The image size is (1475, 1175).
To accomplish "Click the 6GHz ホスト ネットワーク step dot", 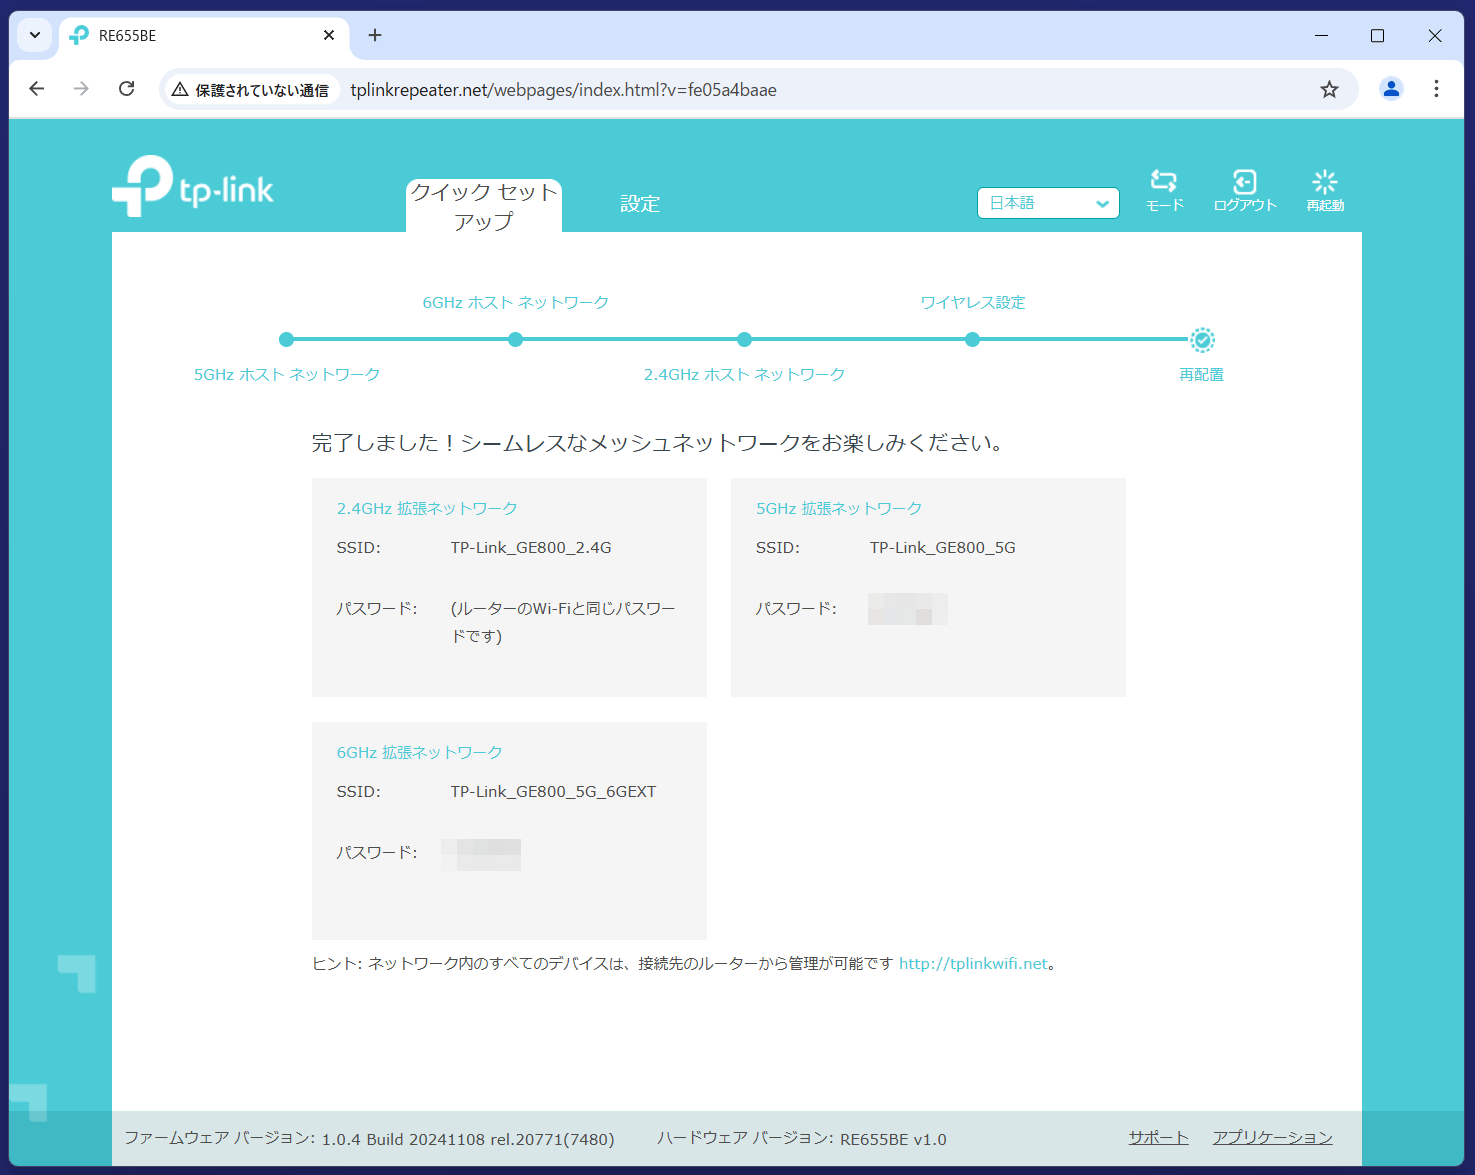I will [515, 340].
